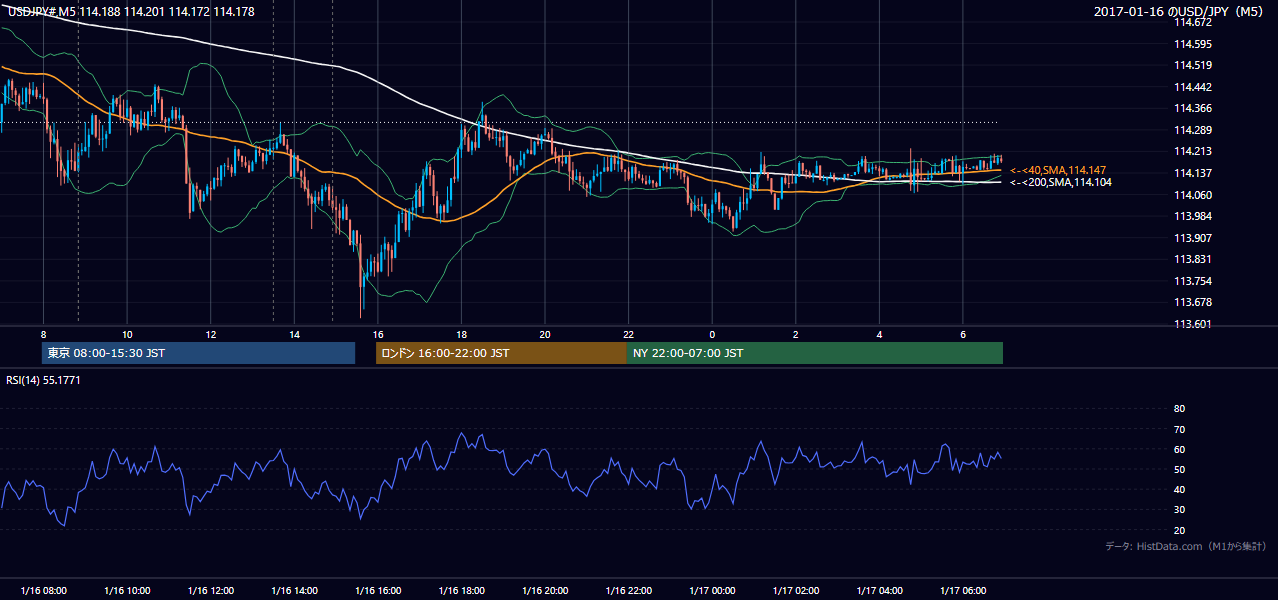Viewport: 1278px width, 600px height.
Task: Click price axis value 114.366
Action: pos(1192,108)
